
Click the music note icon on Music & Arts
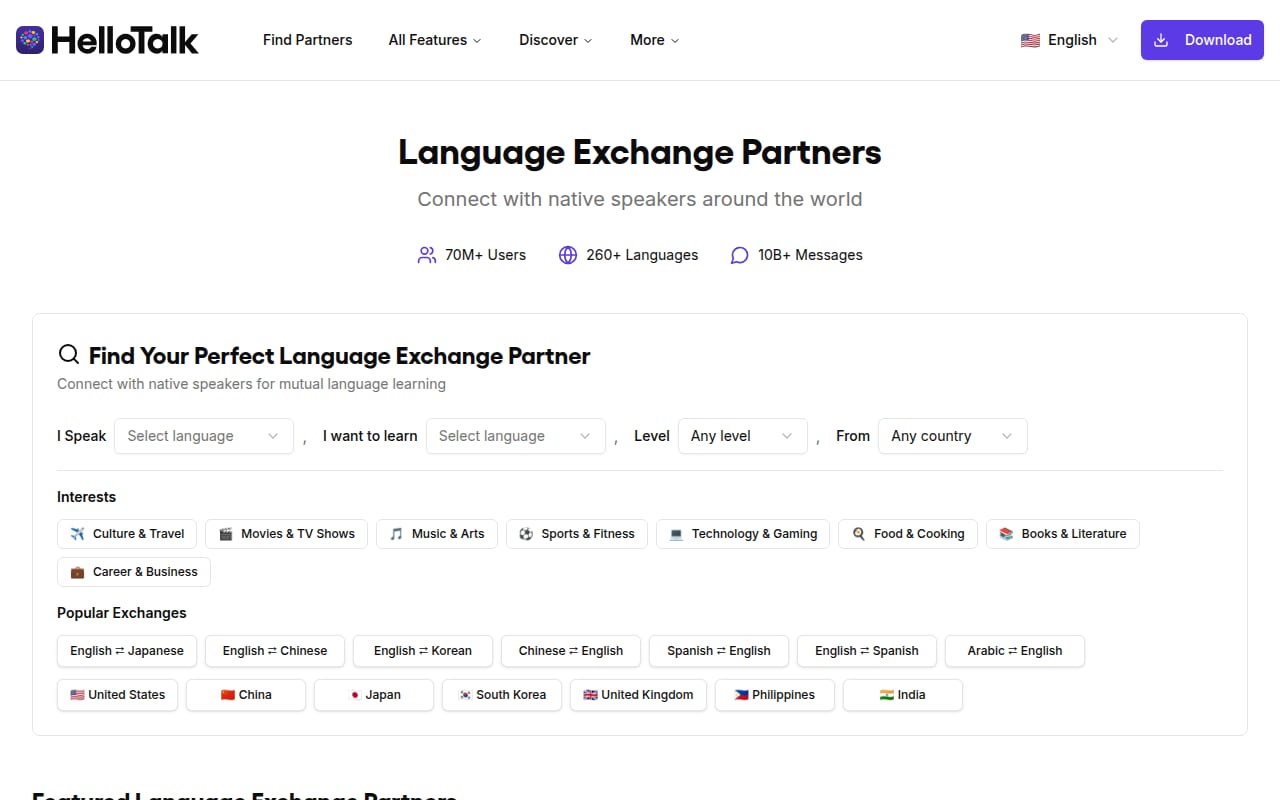click(397, 534)
